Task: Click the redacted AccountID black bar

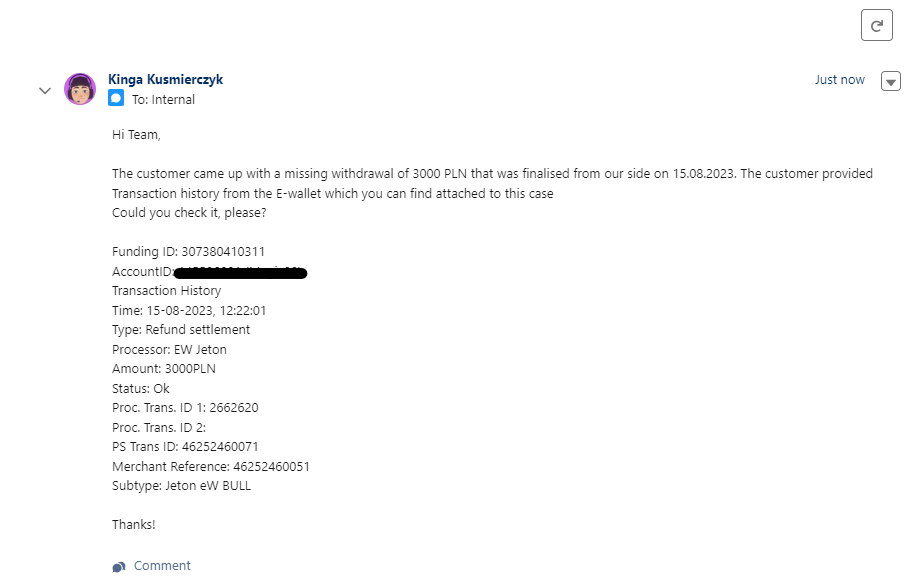Action: coord(239,272)
